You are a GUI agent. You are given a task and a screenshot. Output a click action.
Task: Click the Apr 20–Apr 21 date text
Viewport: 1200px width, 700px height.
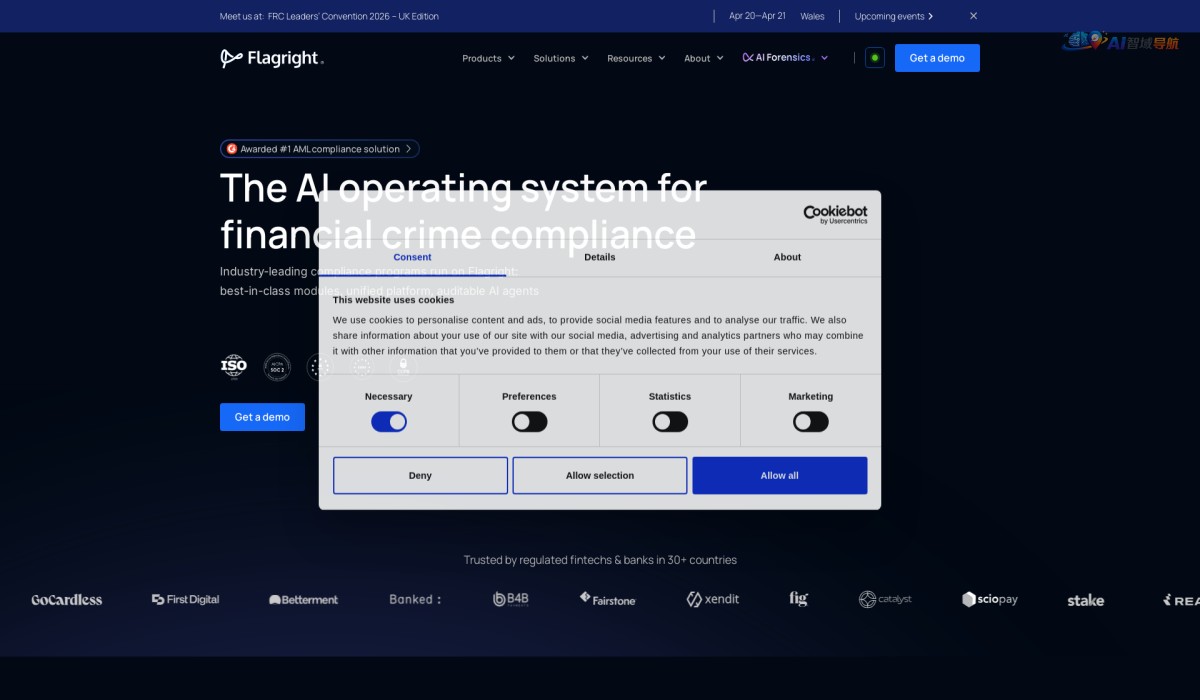(757, 16)
